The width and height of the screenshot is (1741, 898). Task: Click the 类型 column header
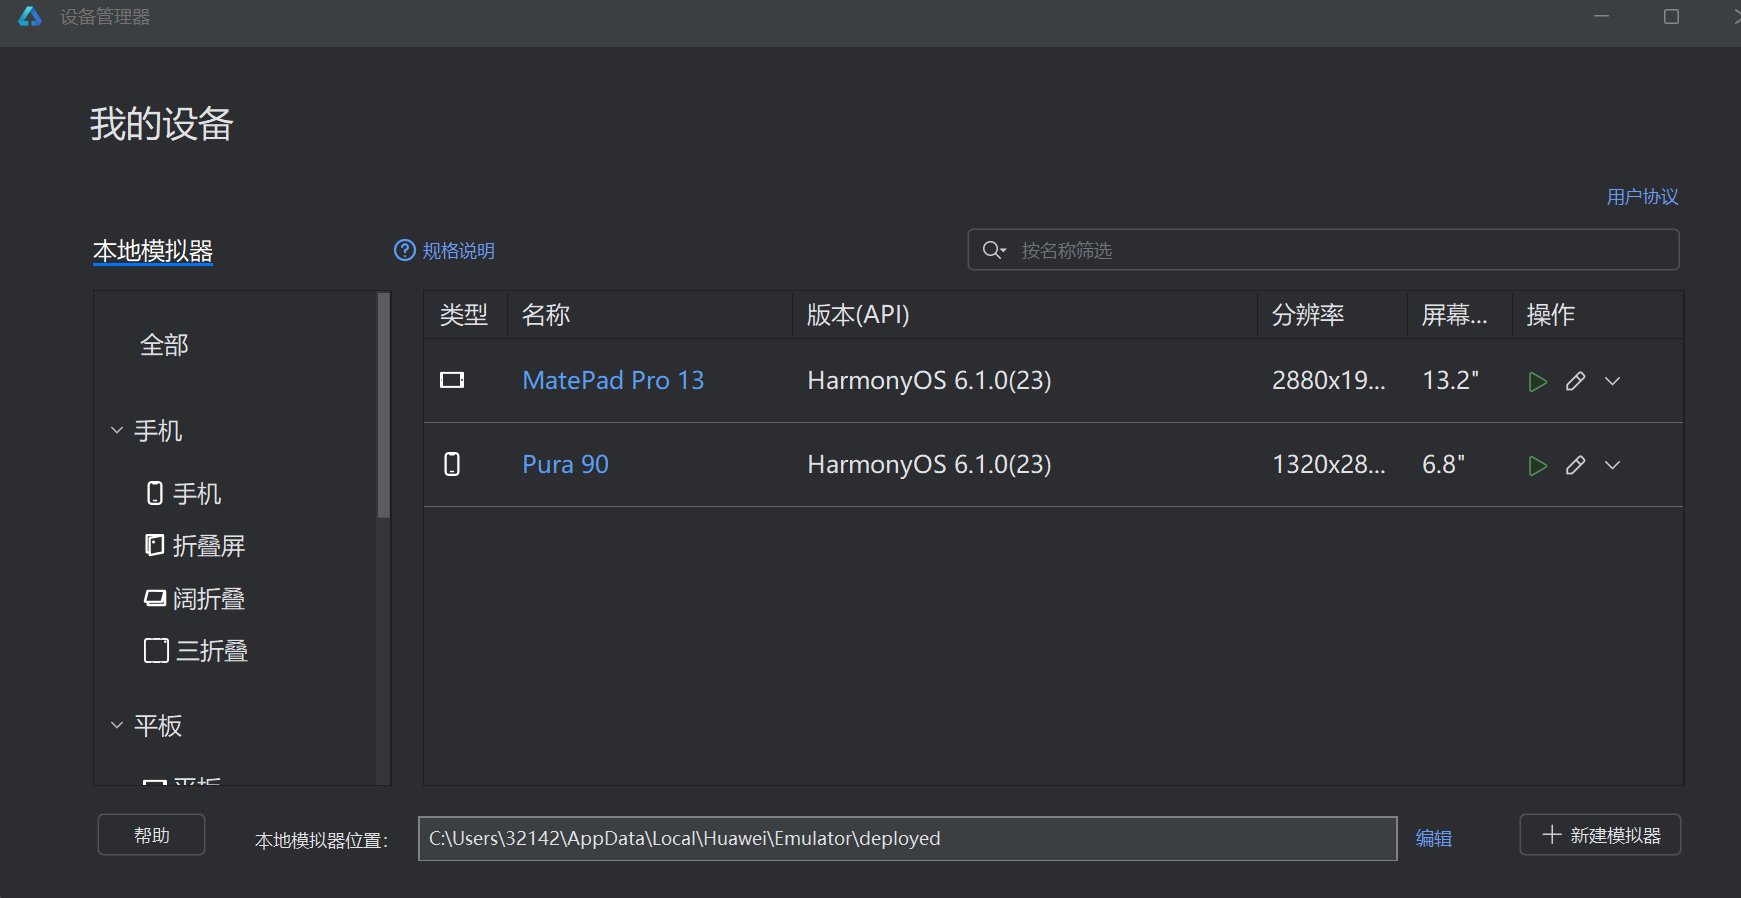pos(464,315)
